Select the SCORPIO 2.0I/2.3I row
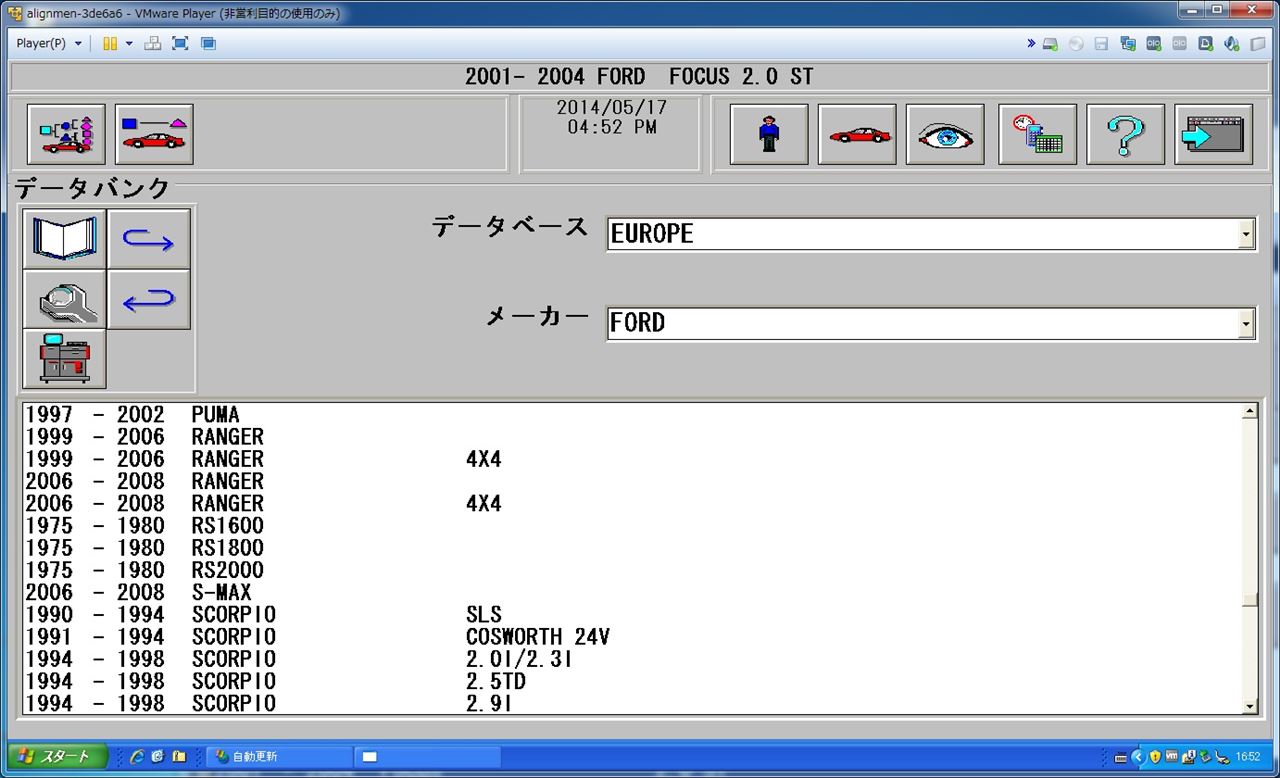 [x=631, y=659]
